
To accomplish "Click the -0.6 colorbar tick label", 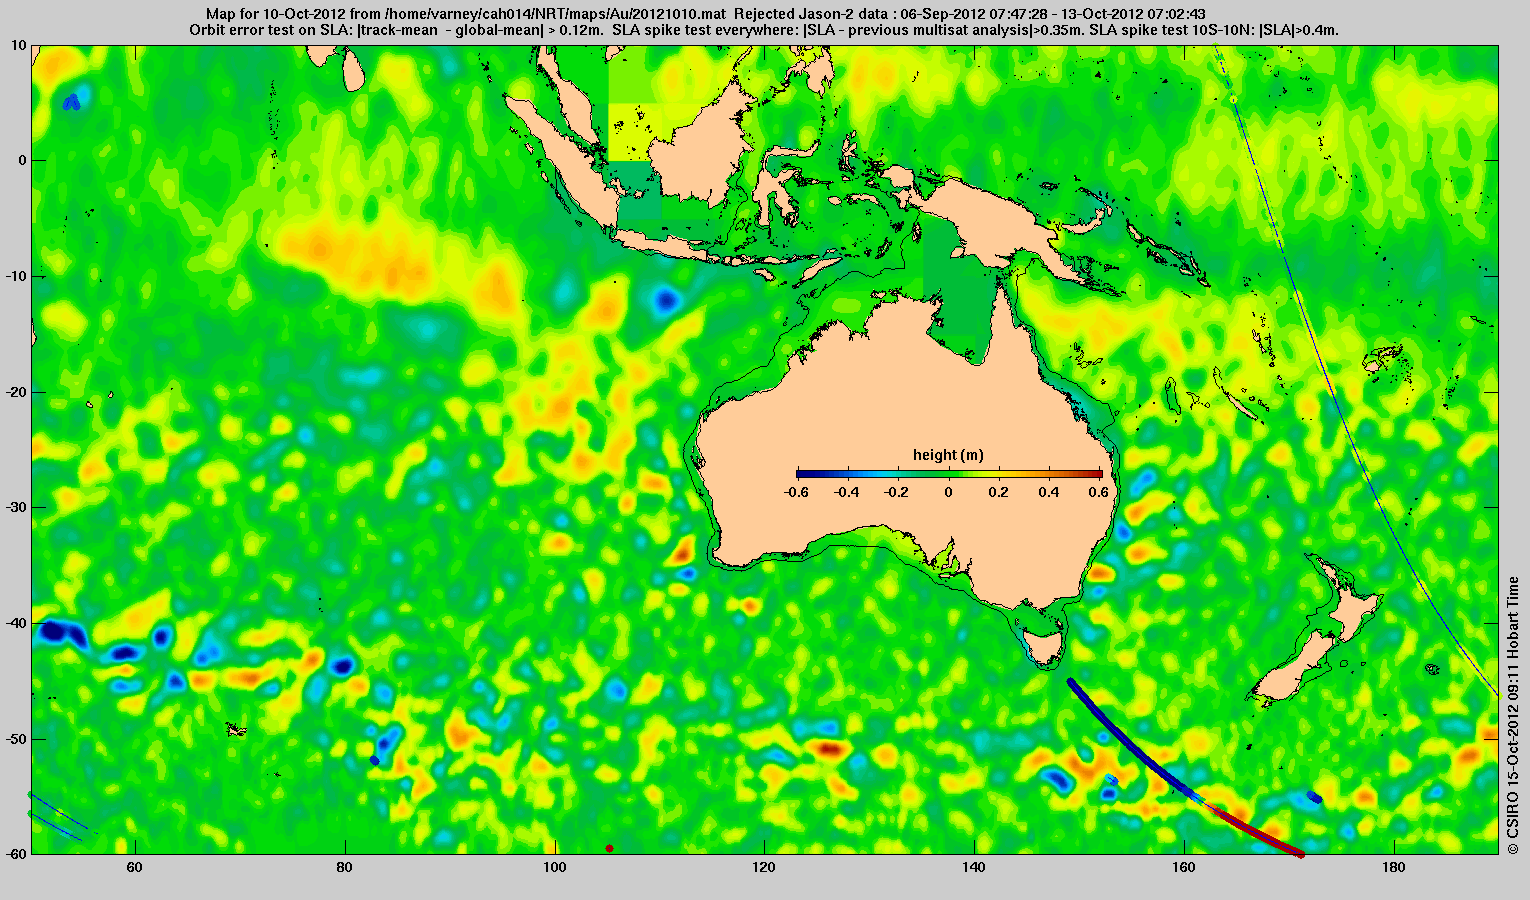I will (797, 492).
